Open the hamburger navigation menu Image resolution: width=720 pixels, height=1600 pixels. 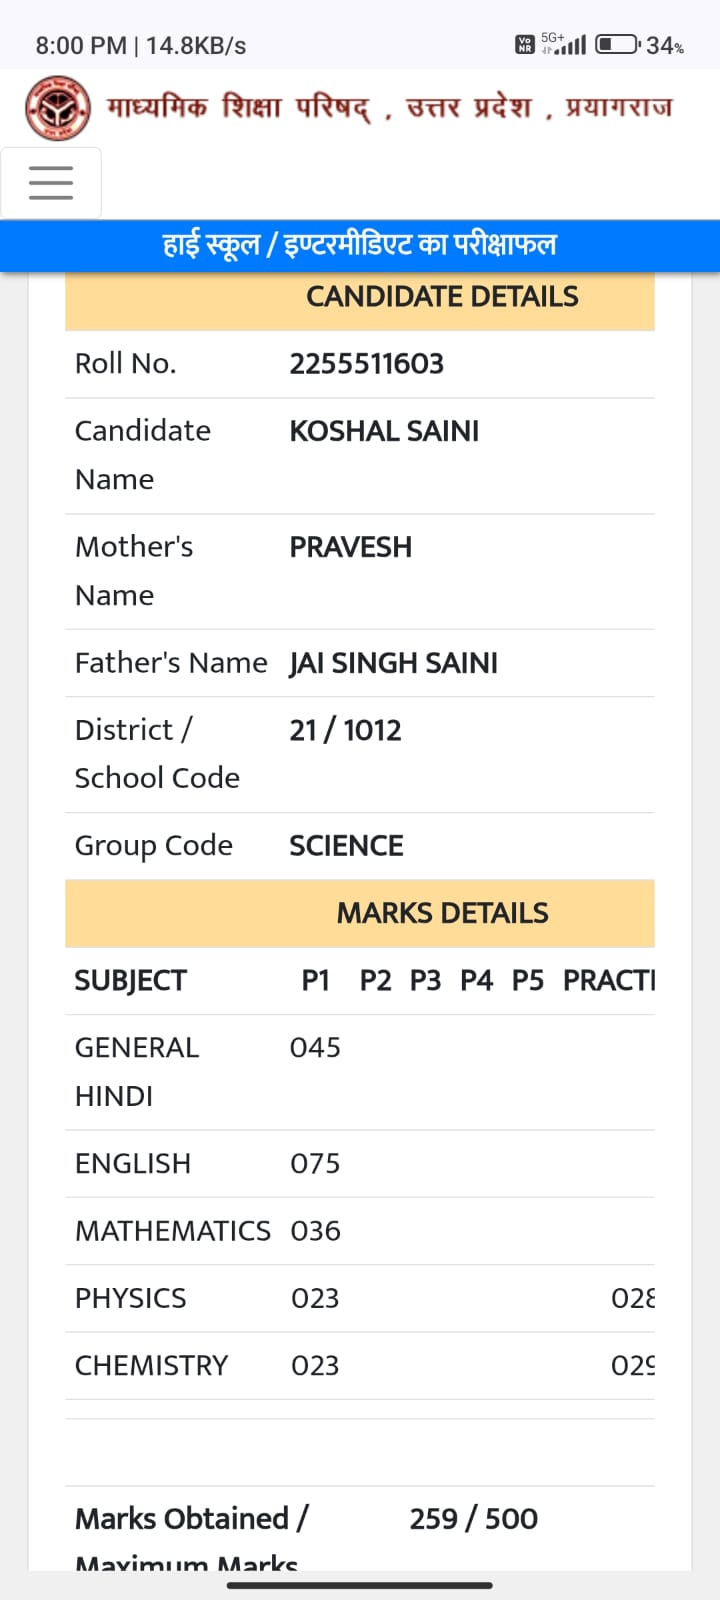(51, 183)
